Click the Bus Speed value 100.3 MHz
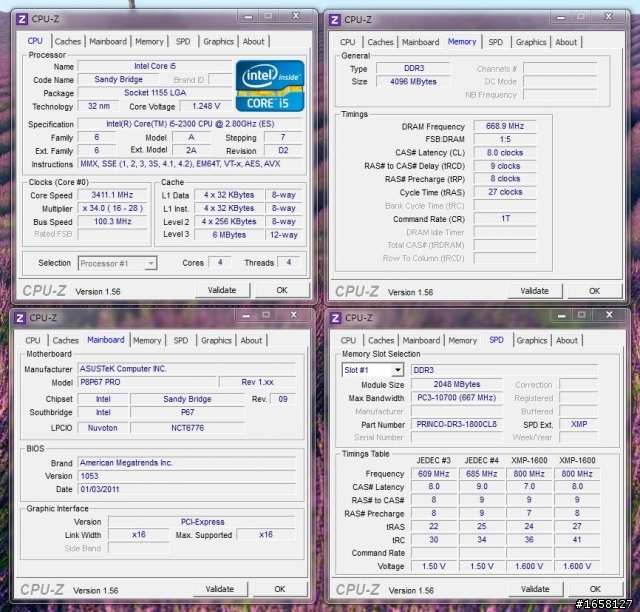 pos(112,221)
